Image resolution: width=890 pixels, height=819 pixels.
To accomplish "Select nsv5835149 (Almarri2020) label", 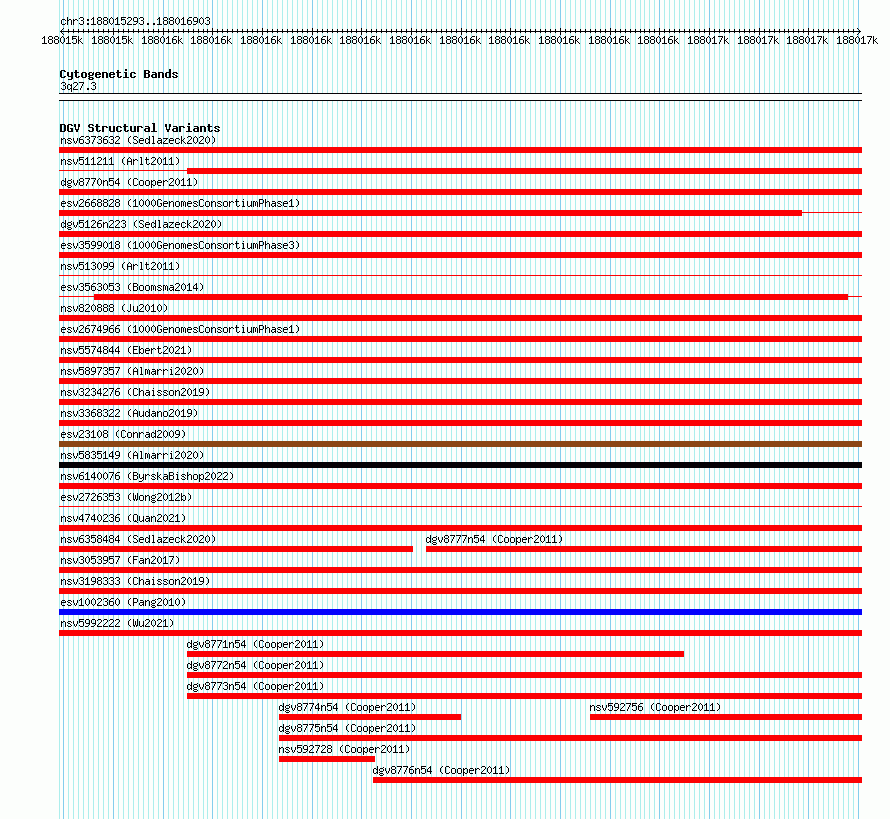I will pos(132,455).
